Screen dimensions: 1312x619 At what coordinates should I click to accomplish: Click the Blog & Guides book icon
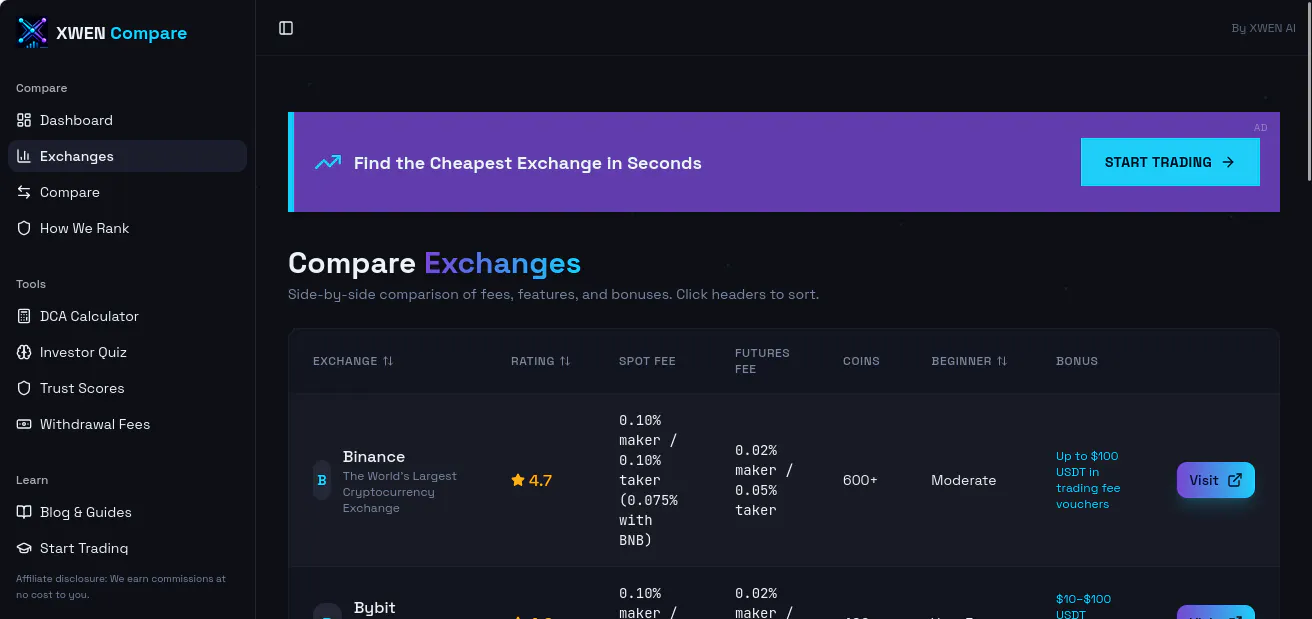pos(24,512)
